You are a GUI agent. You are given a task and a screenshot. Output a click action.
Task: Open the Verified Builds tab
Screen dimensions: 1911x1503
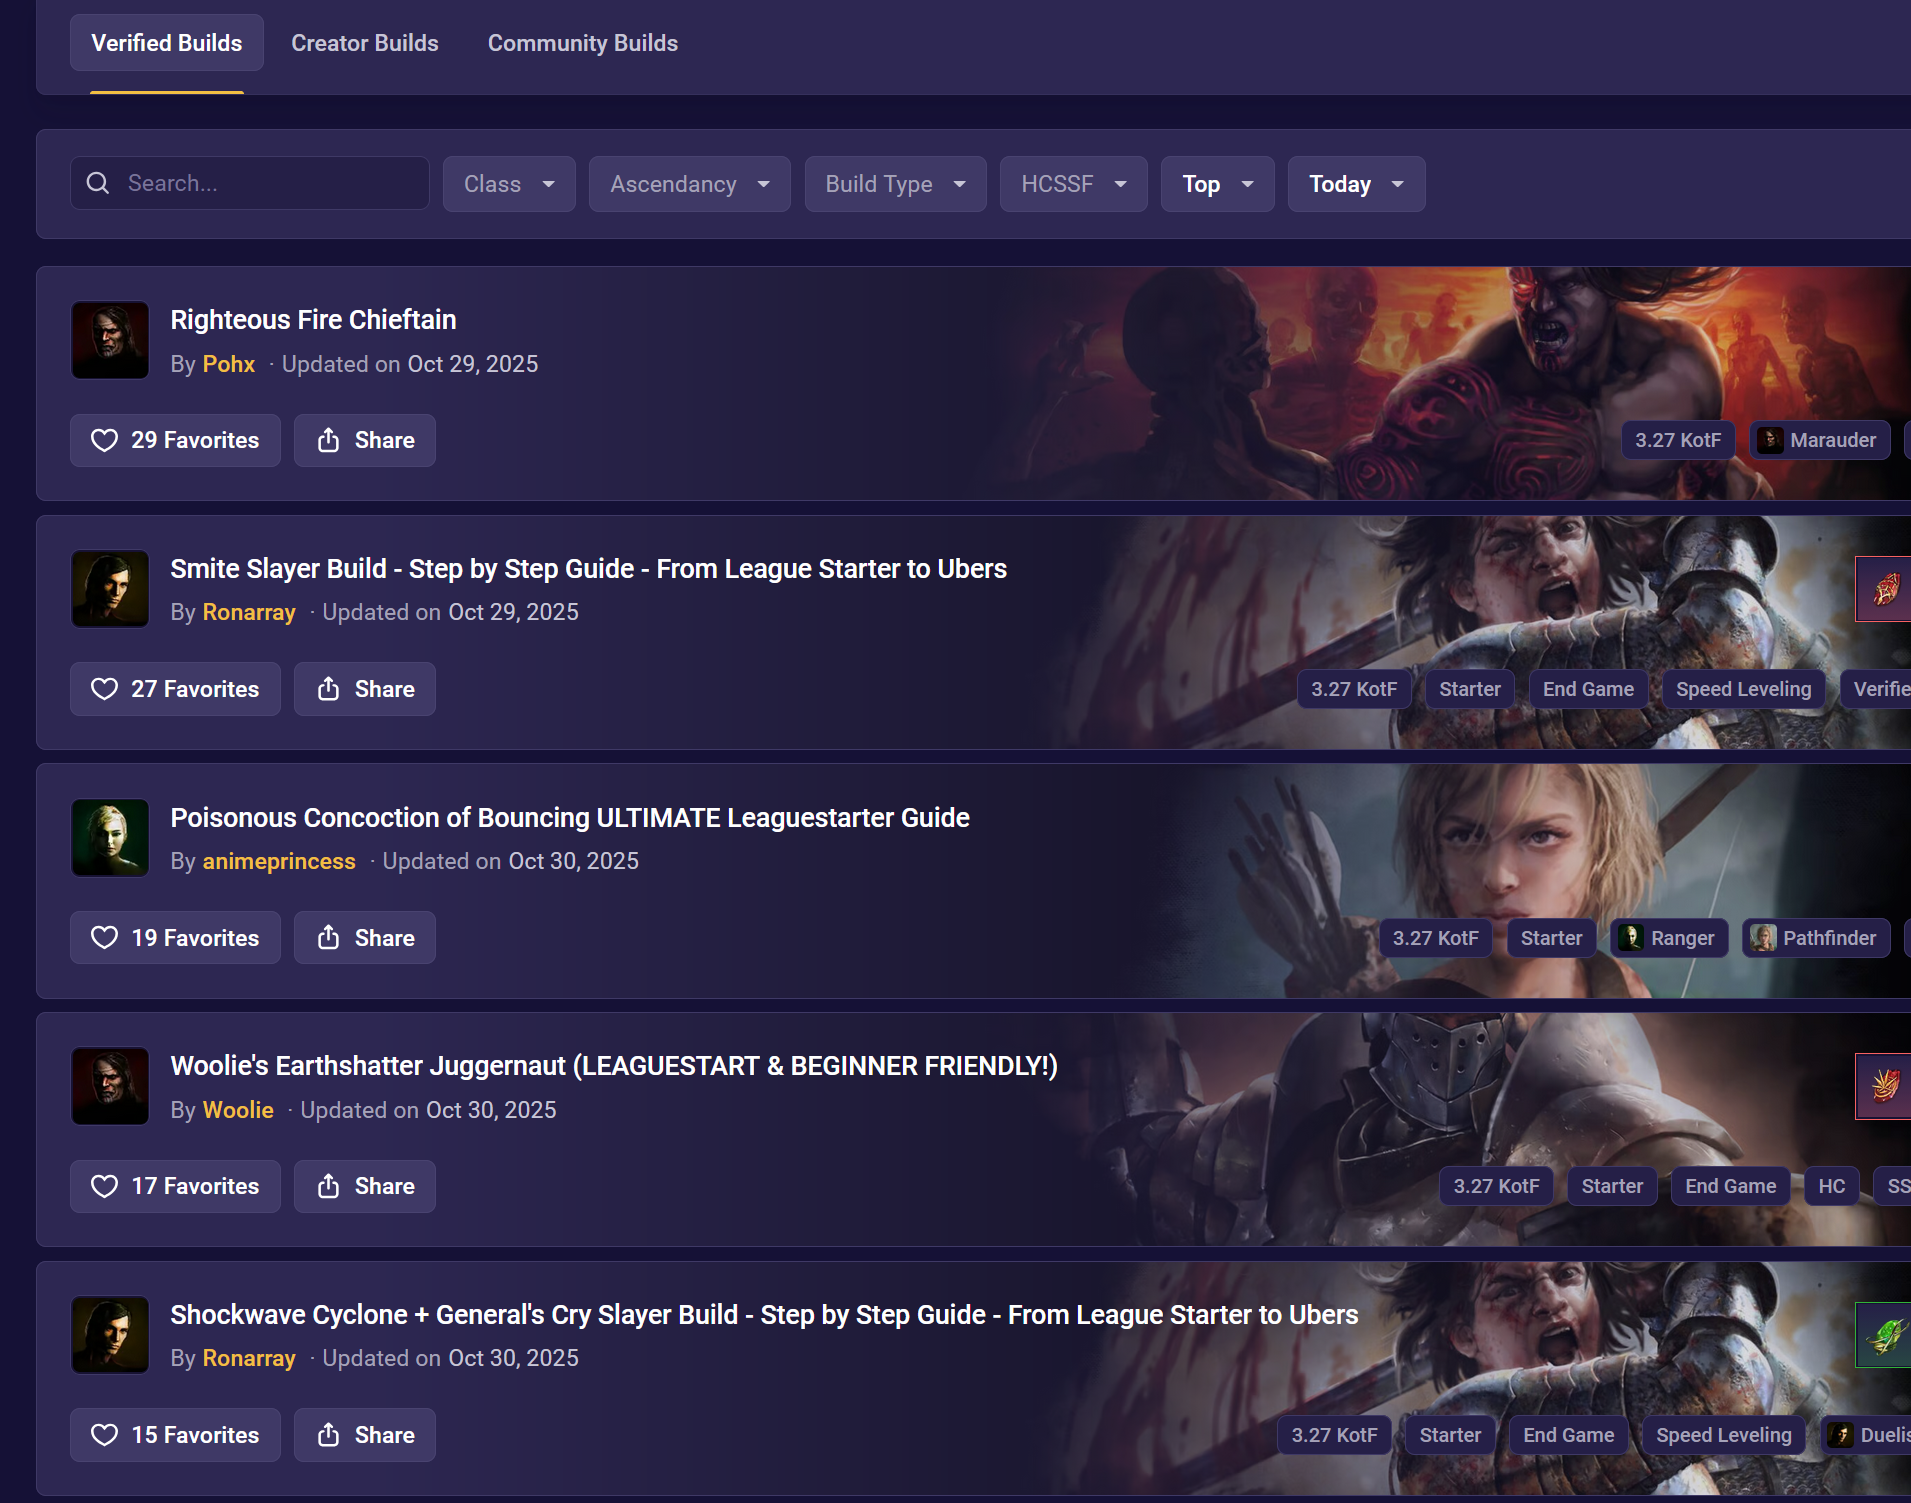[x=167, y=43]
